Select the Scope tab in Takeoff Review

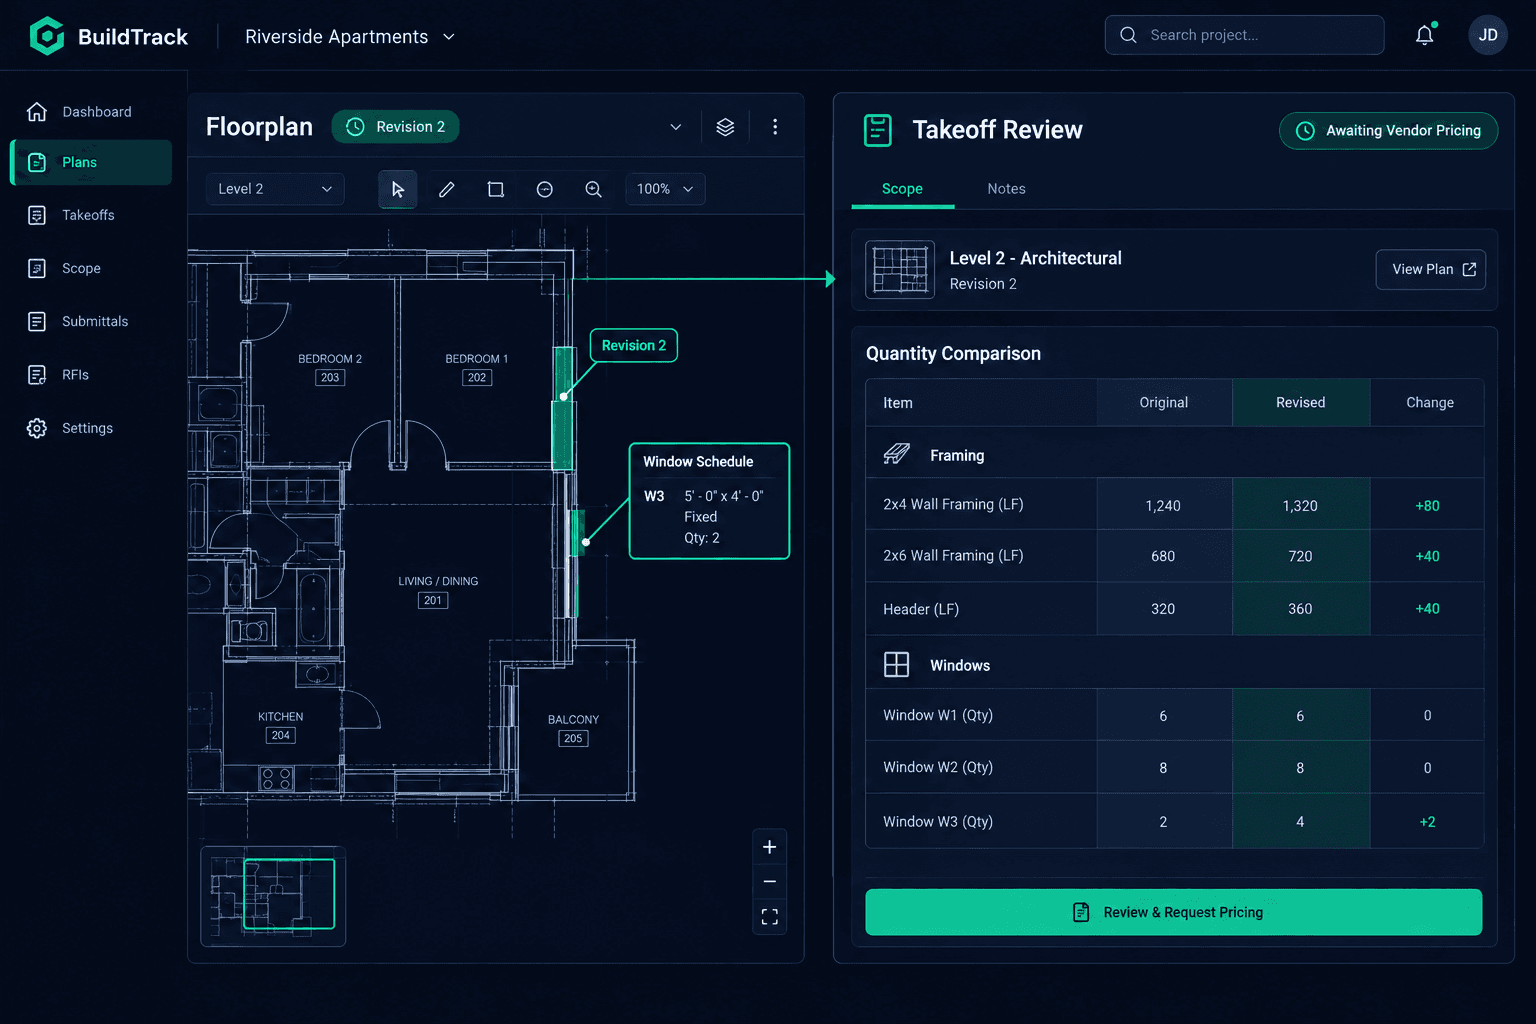tap(902, 189)
